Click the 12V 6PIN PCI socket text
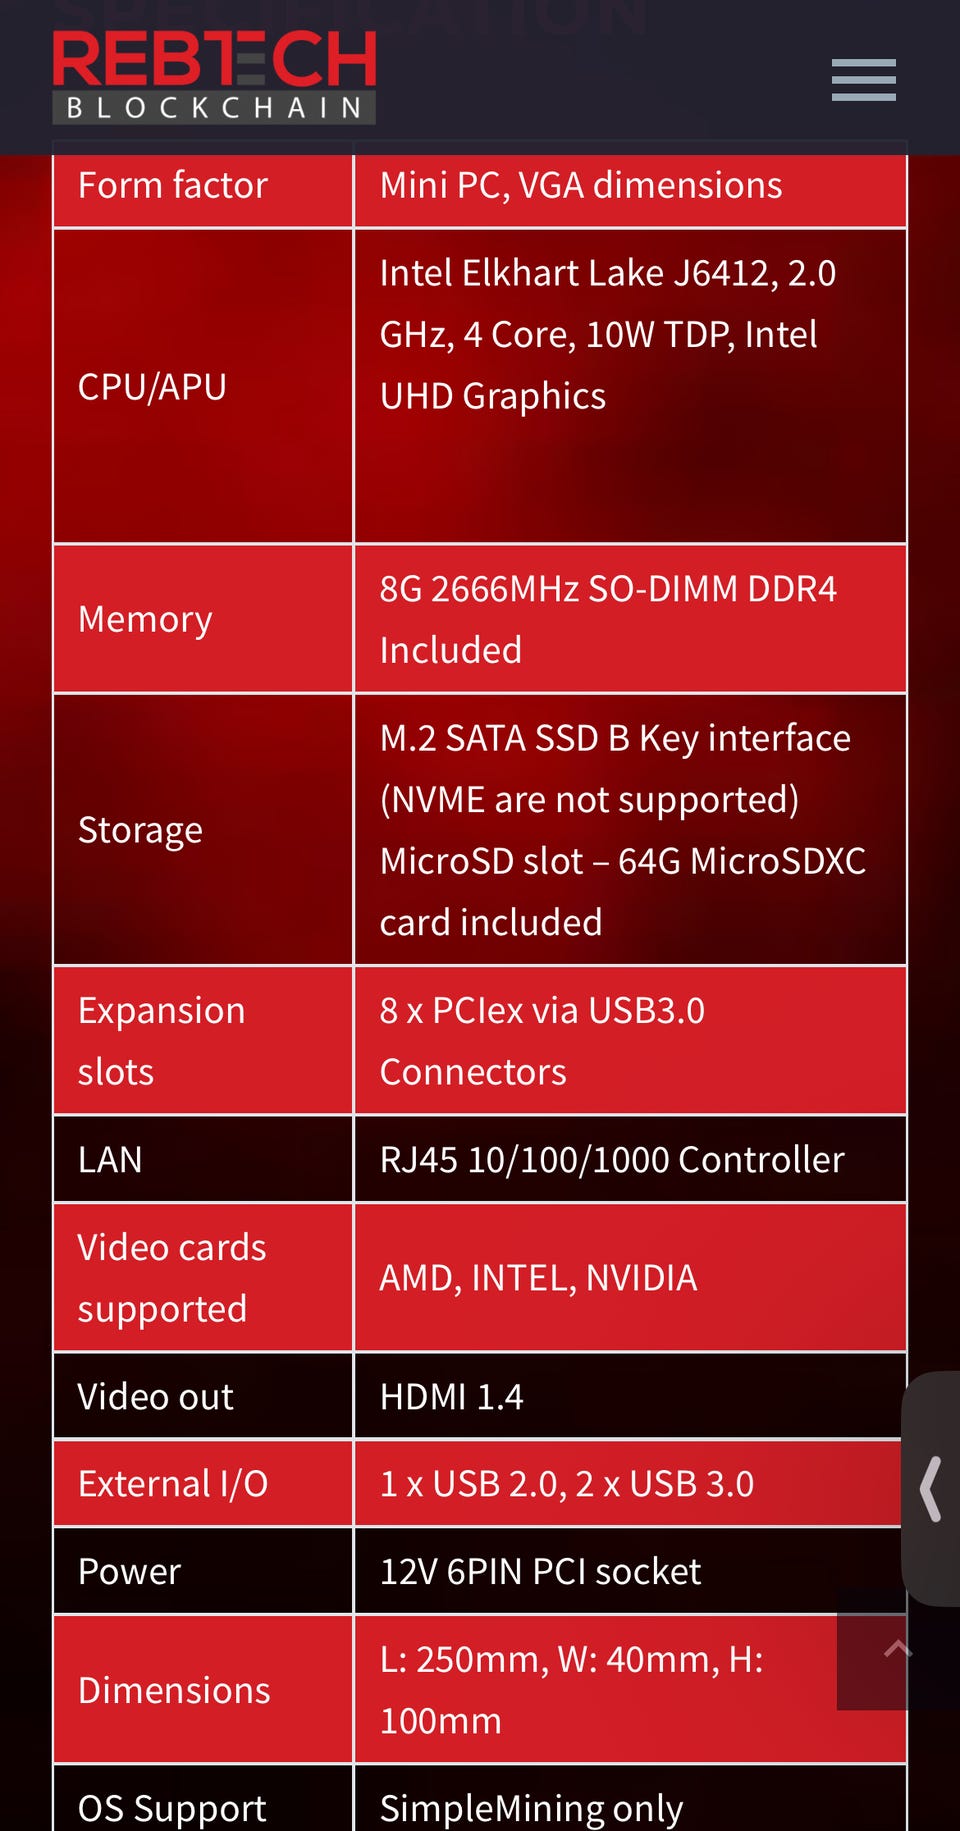 540,1572
